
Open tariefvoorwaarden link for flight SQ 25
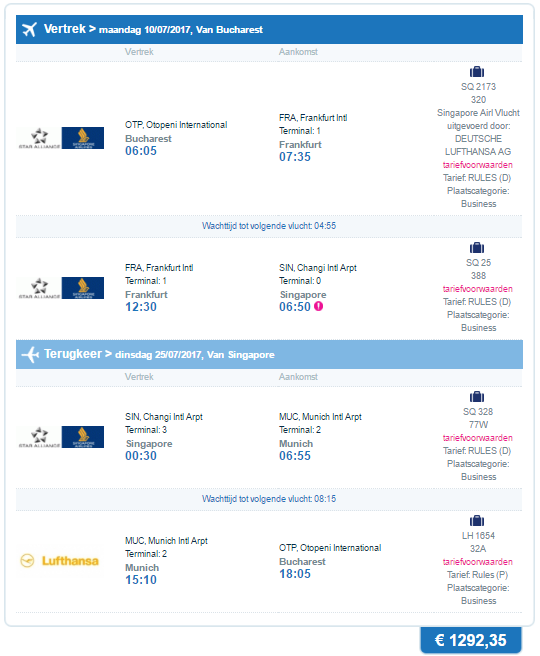478,289
